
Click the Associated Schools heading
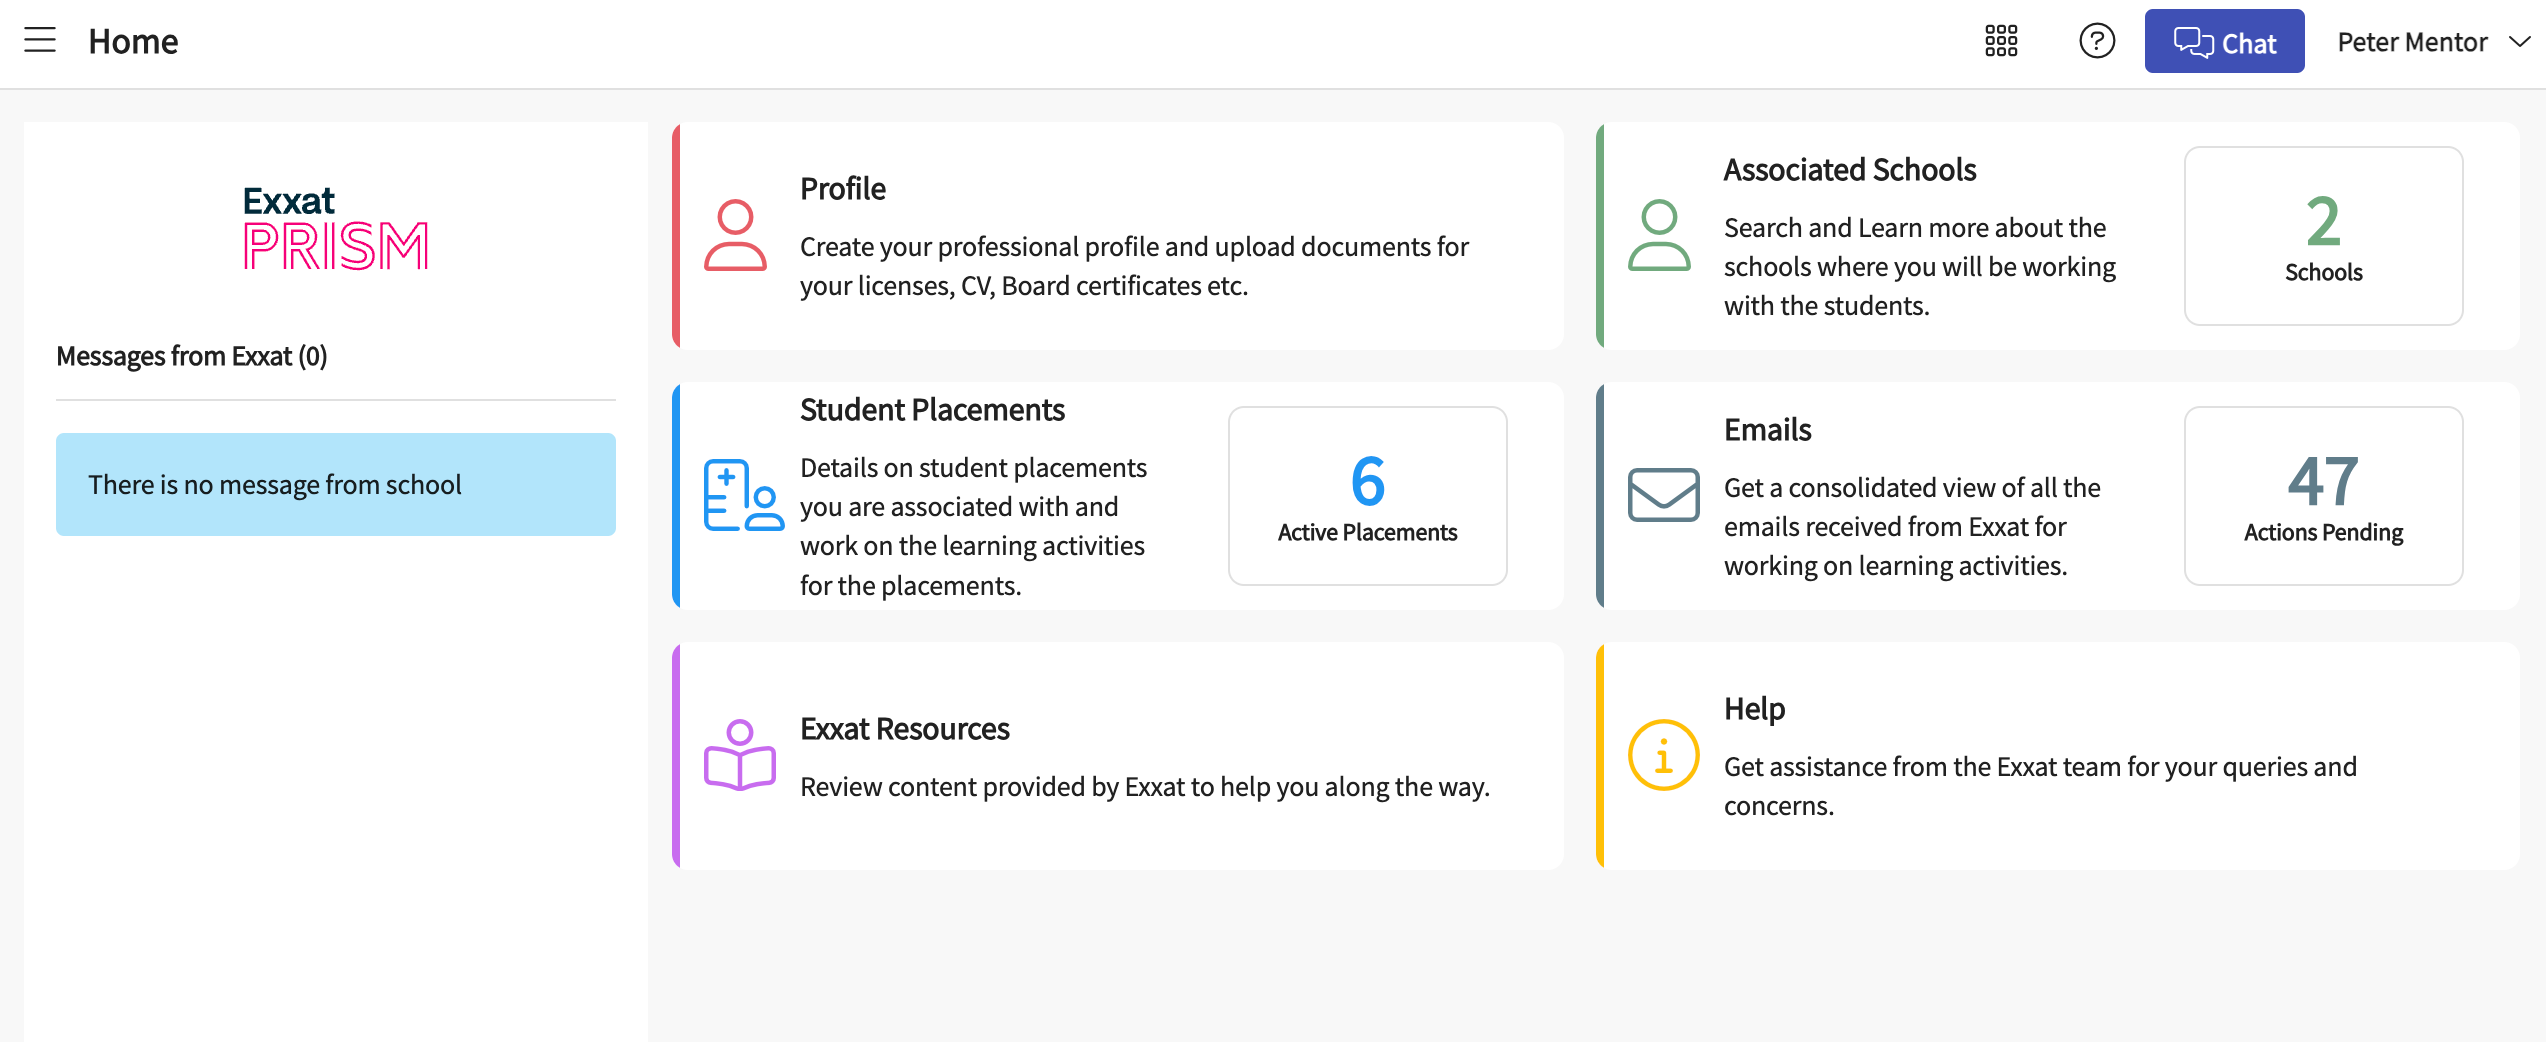click(x=1849, y=170)
